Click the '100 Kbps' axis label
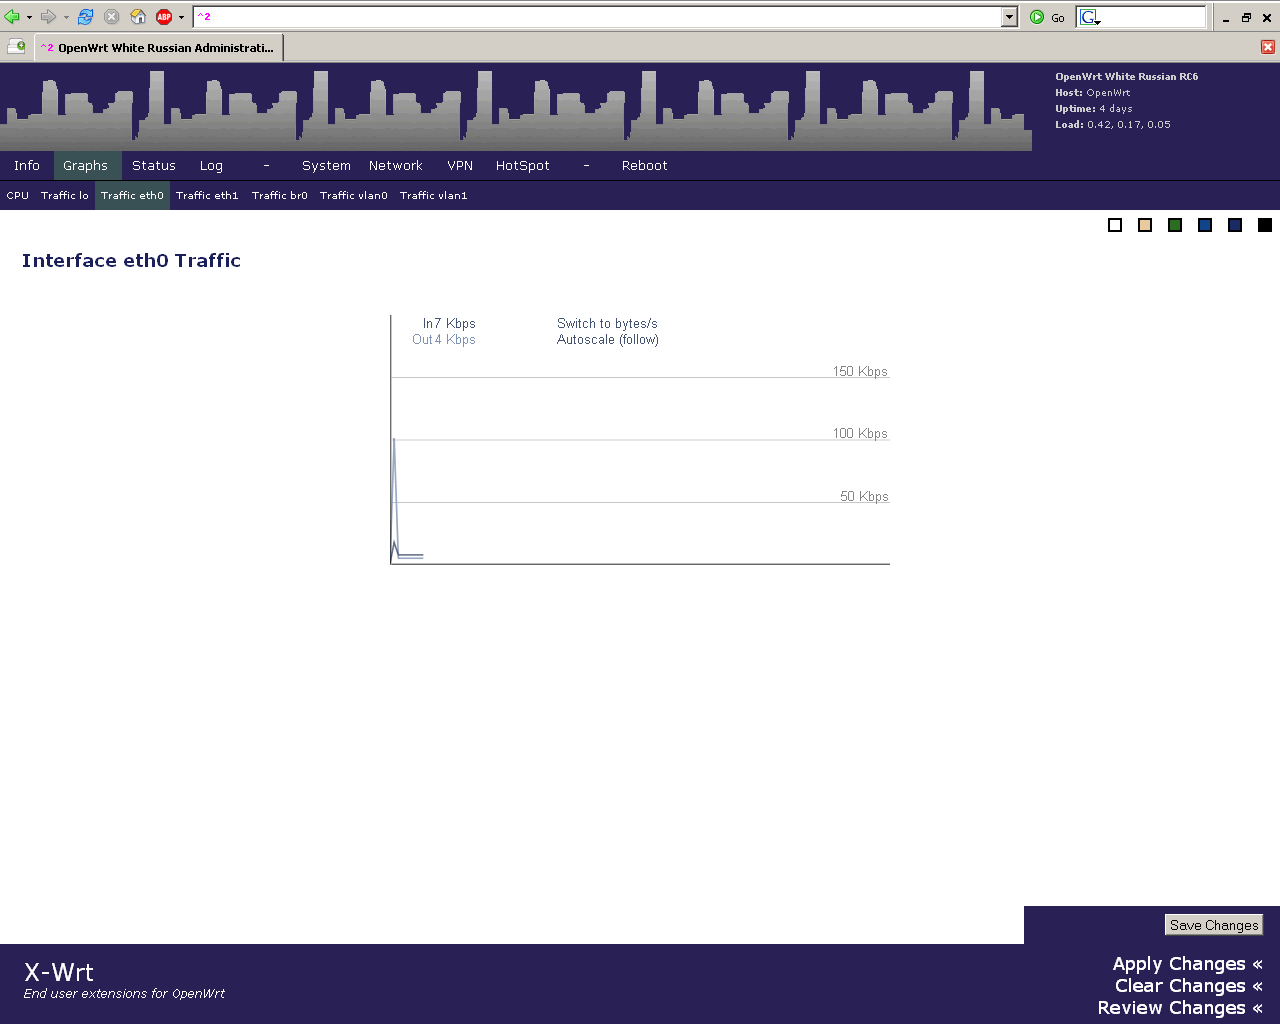 (860, 434)
